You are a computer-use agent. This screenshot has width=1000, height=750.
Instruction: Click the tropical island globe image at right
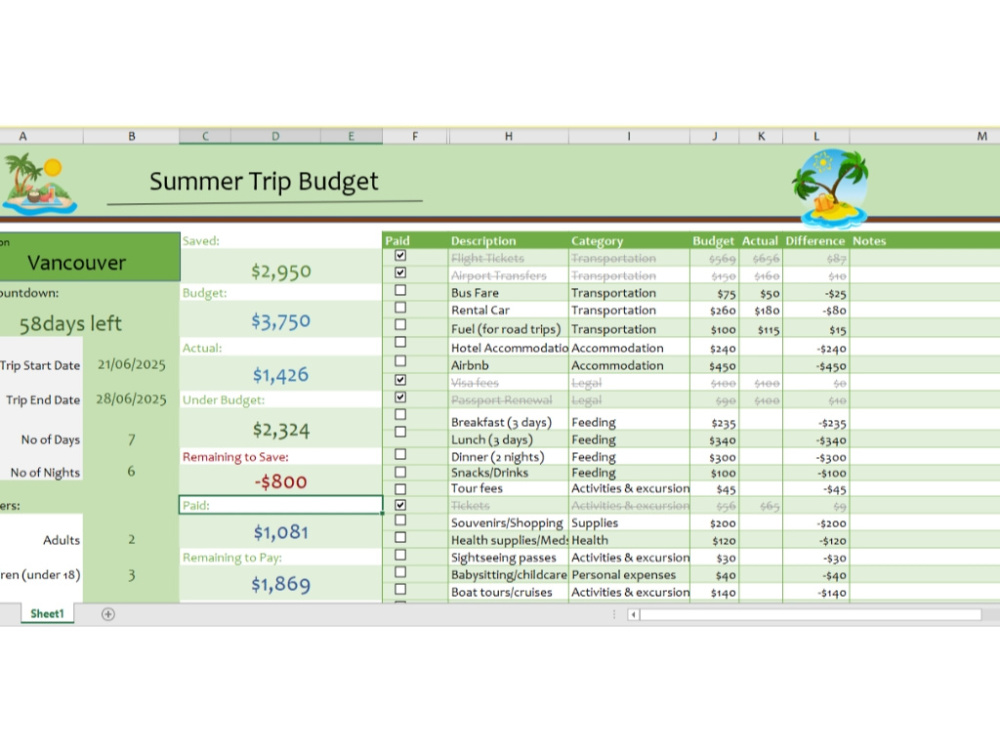click(x=830, y=188)
